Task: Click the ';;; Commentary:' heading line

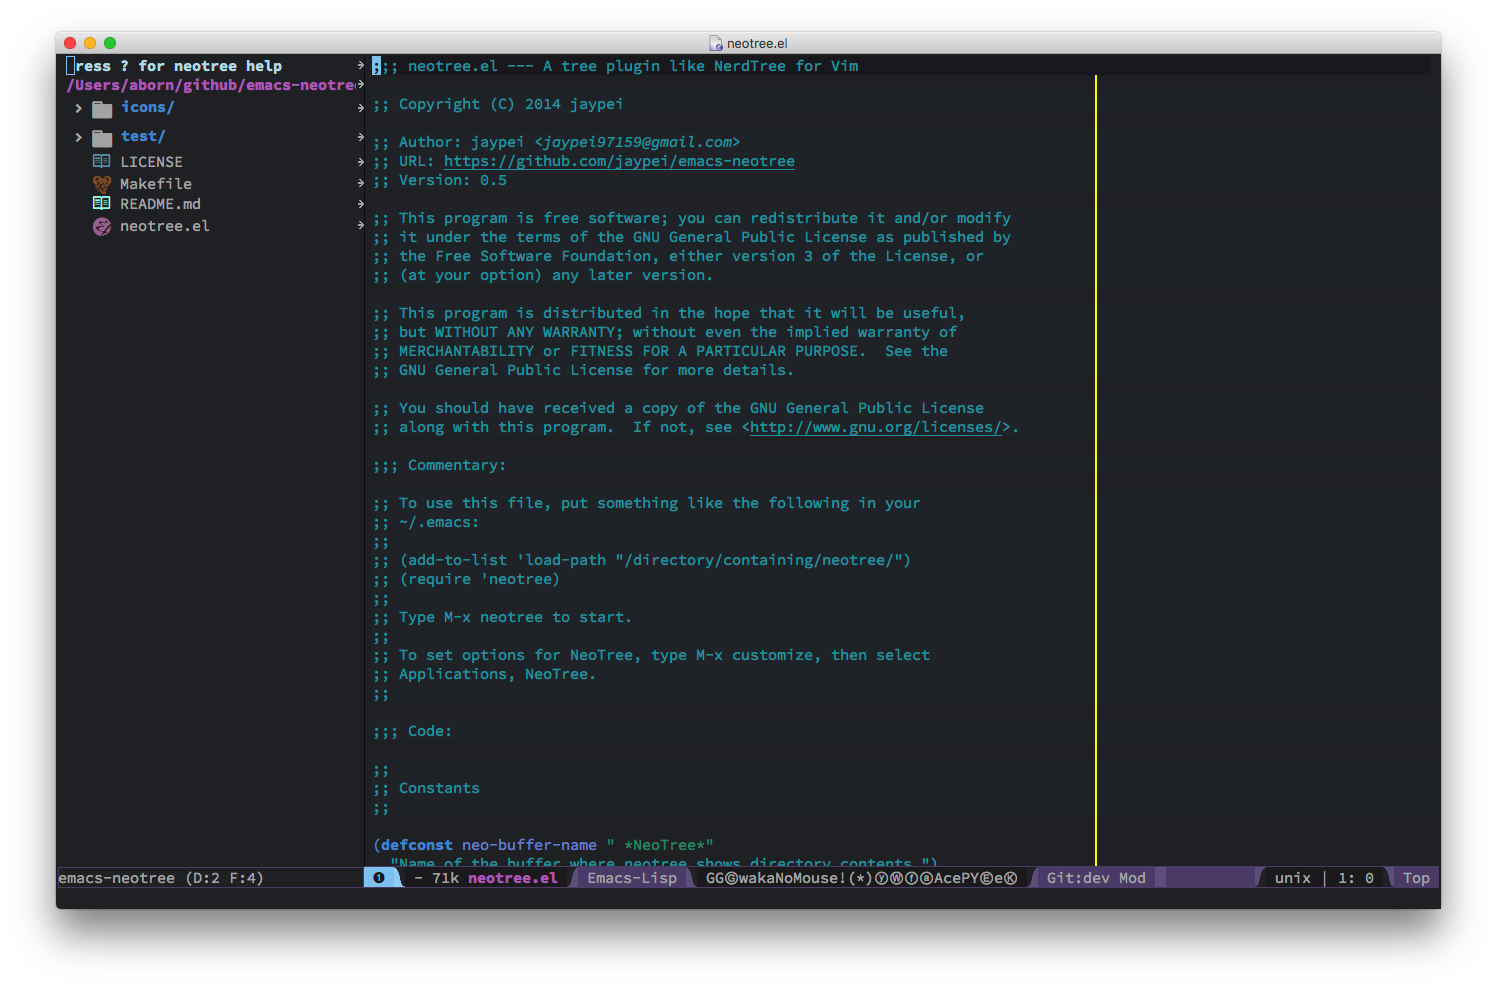Action: (x=439, y=465)
